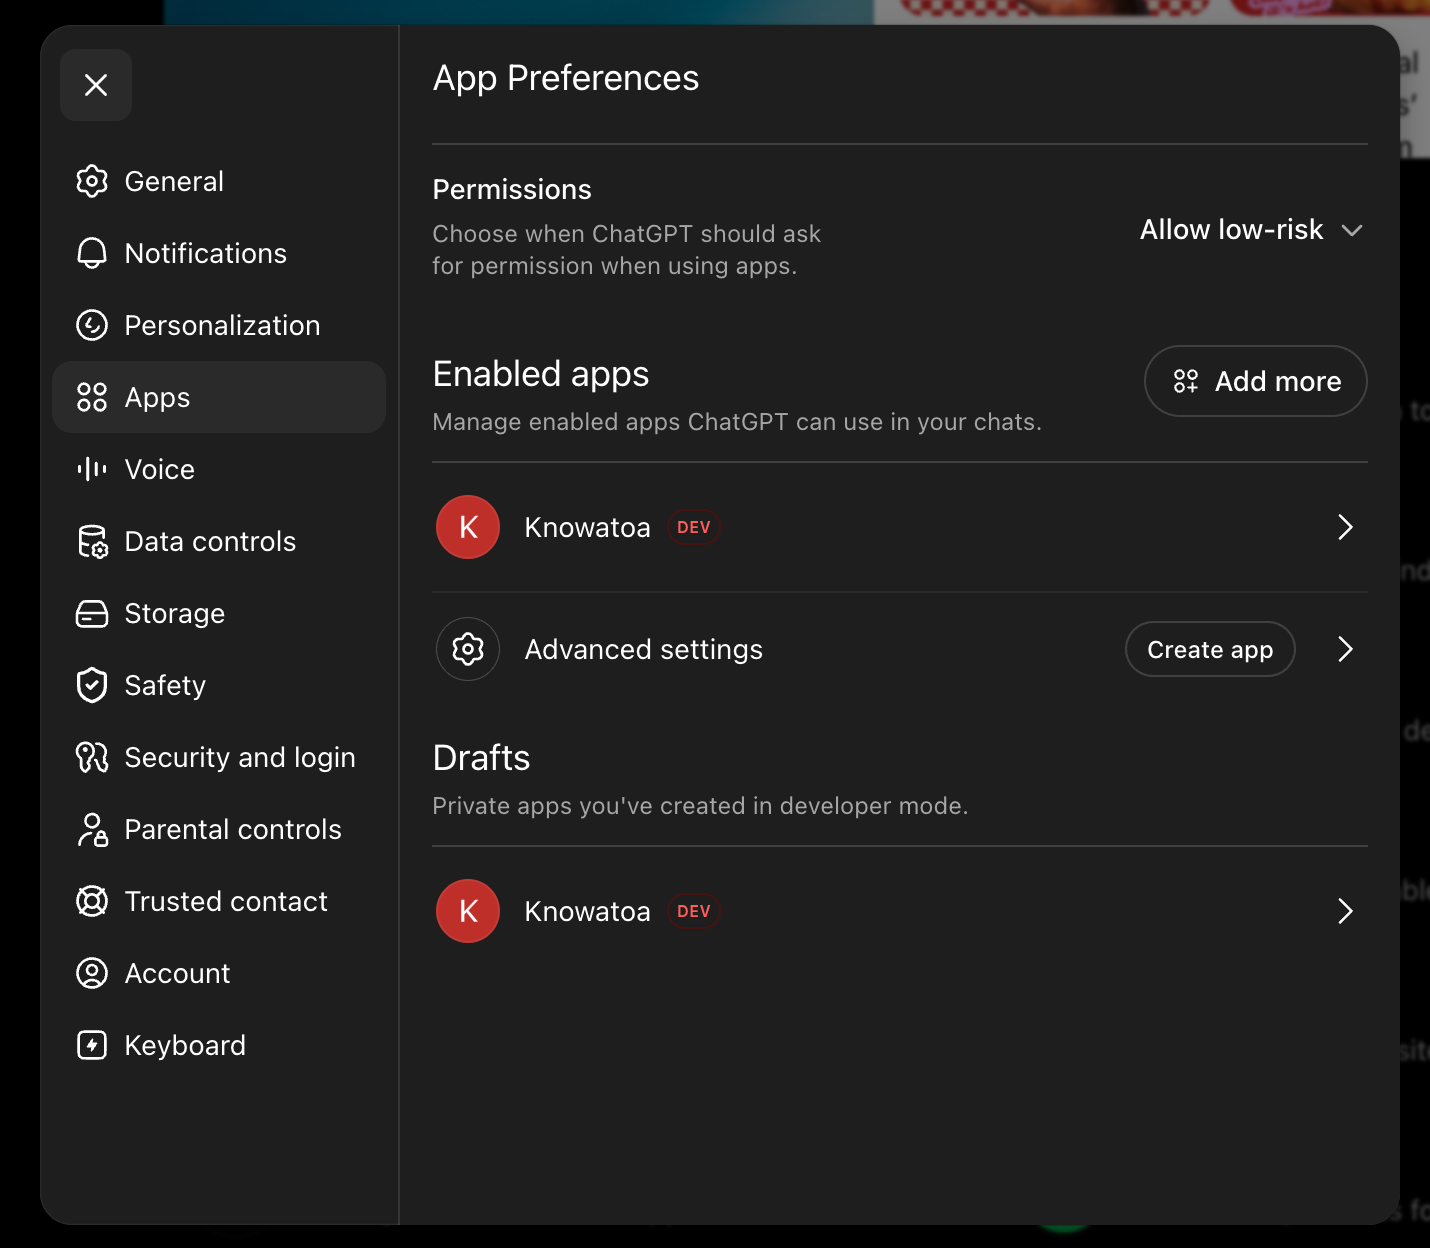This screenshot has width=1430, height=1248.
Task: Click the Security and login key icon
Action: pos(92,757)
